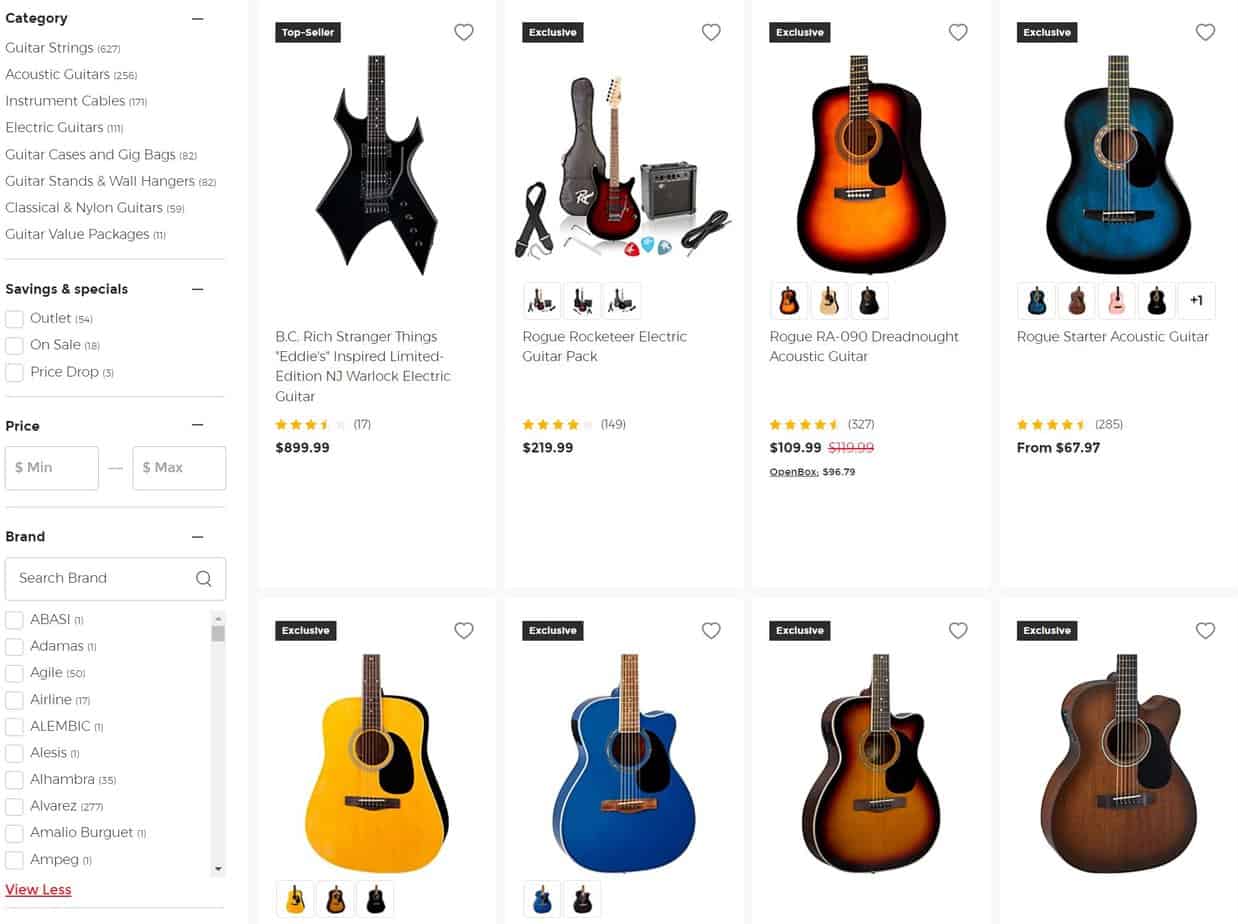The image size is (1238, 924).
Task: Enable the Outlet filter
Action: point(15,318)
